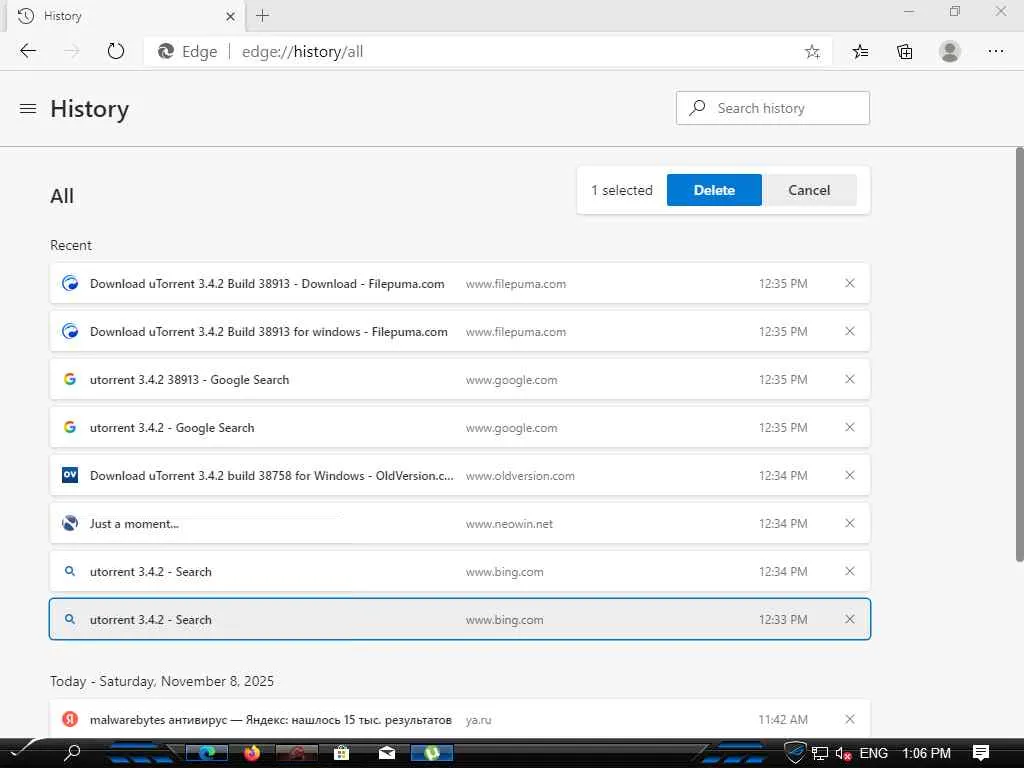Click the Filepuma favicon on first entry

(70, 283)
